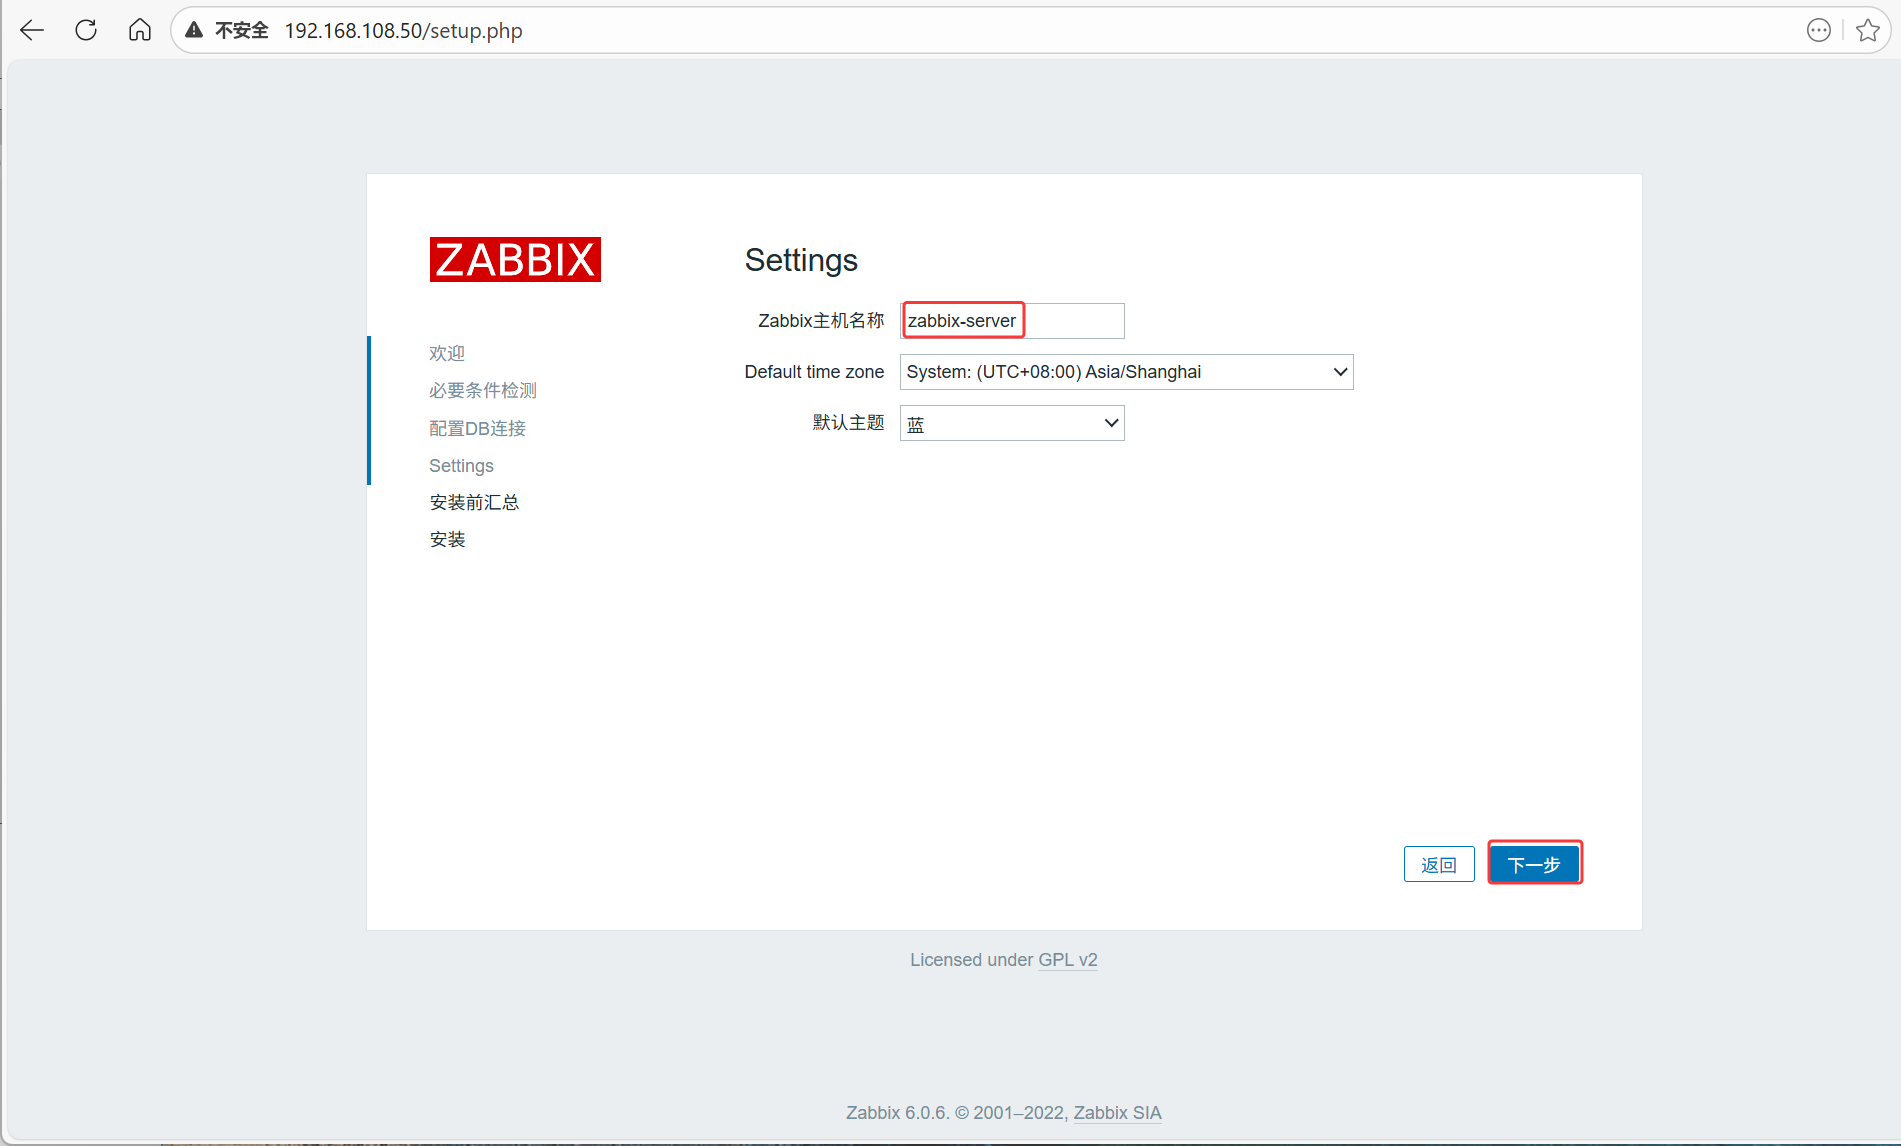Open the GPL v2 license link
1901x1146 pixels.
pos(1068,960)
